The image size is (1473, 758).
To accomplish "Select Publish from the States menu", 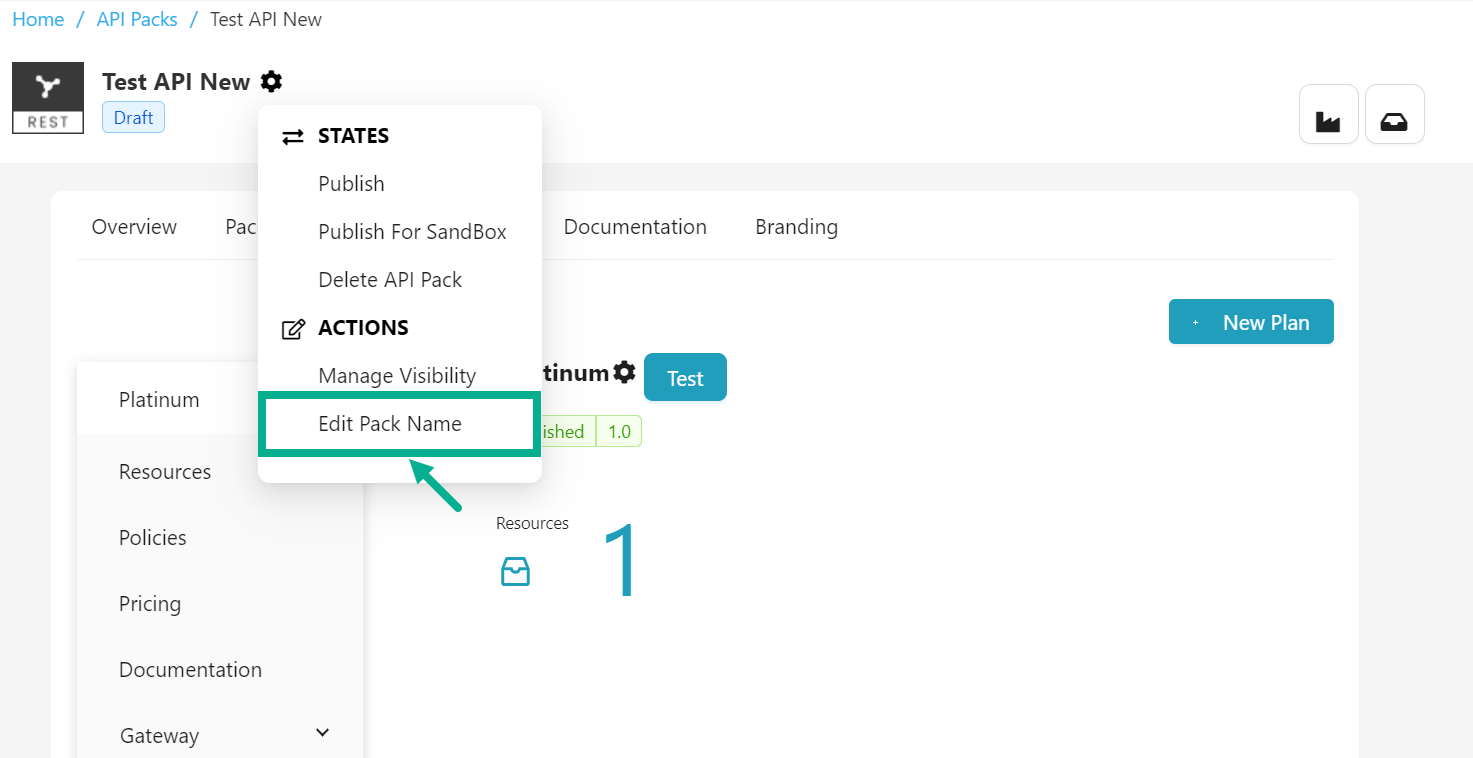I will [x=351, y=184].
